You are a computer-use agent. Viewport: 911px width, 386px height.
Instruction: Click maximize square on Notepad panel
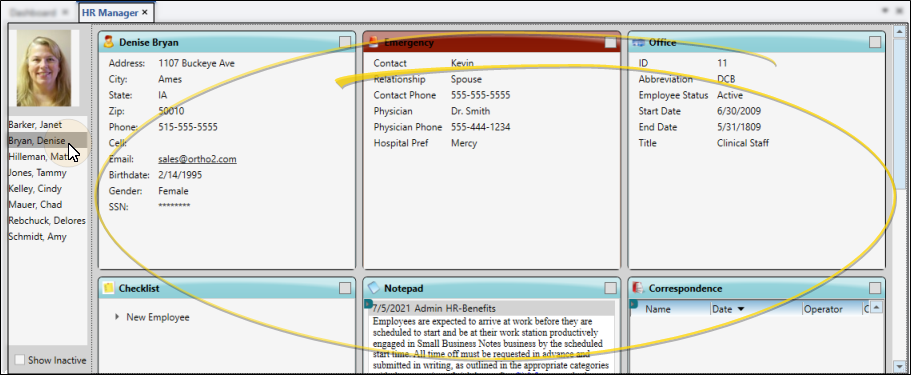tap(610, 288)
